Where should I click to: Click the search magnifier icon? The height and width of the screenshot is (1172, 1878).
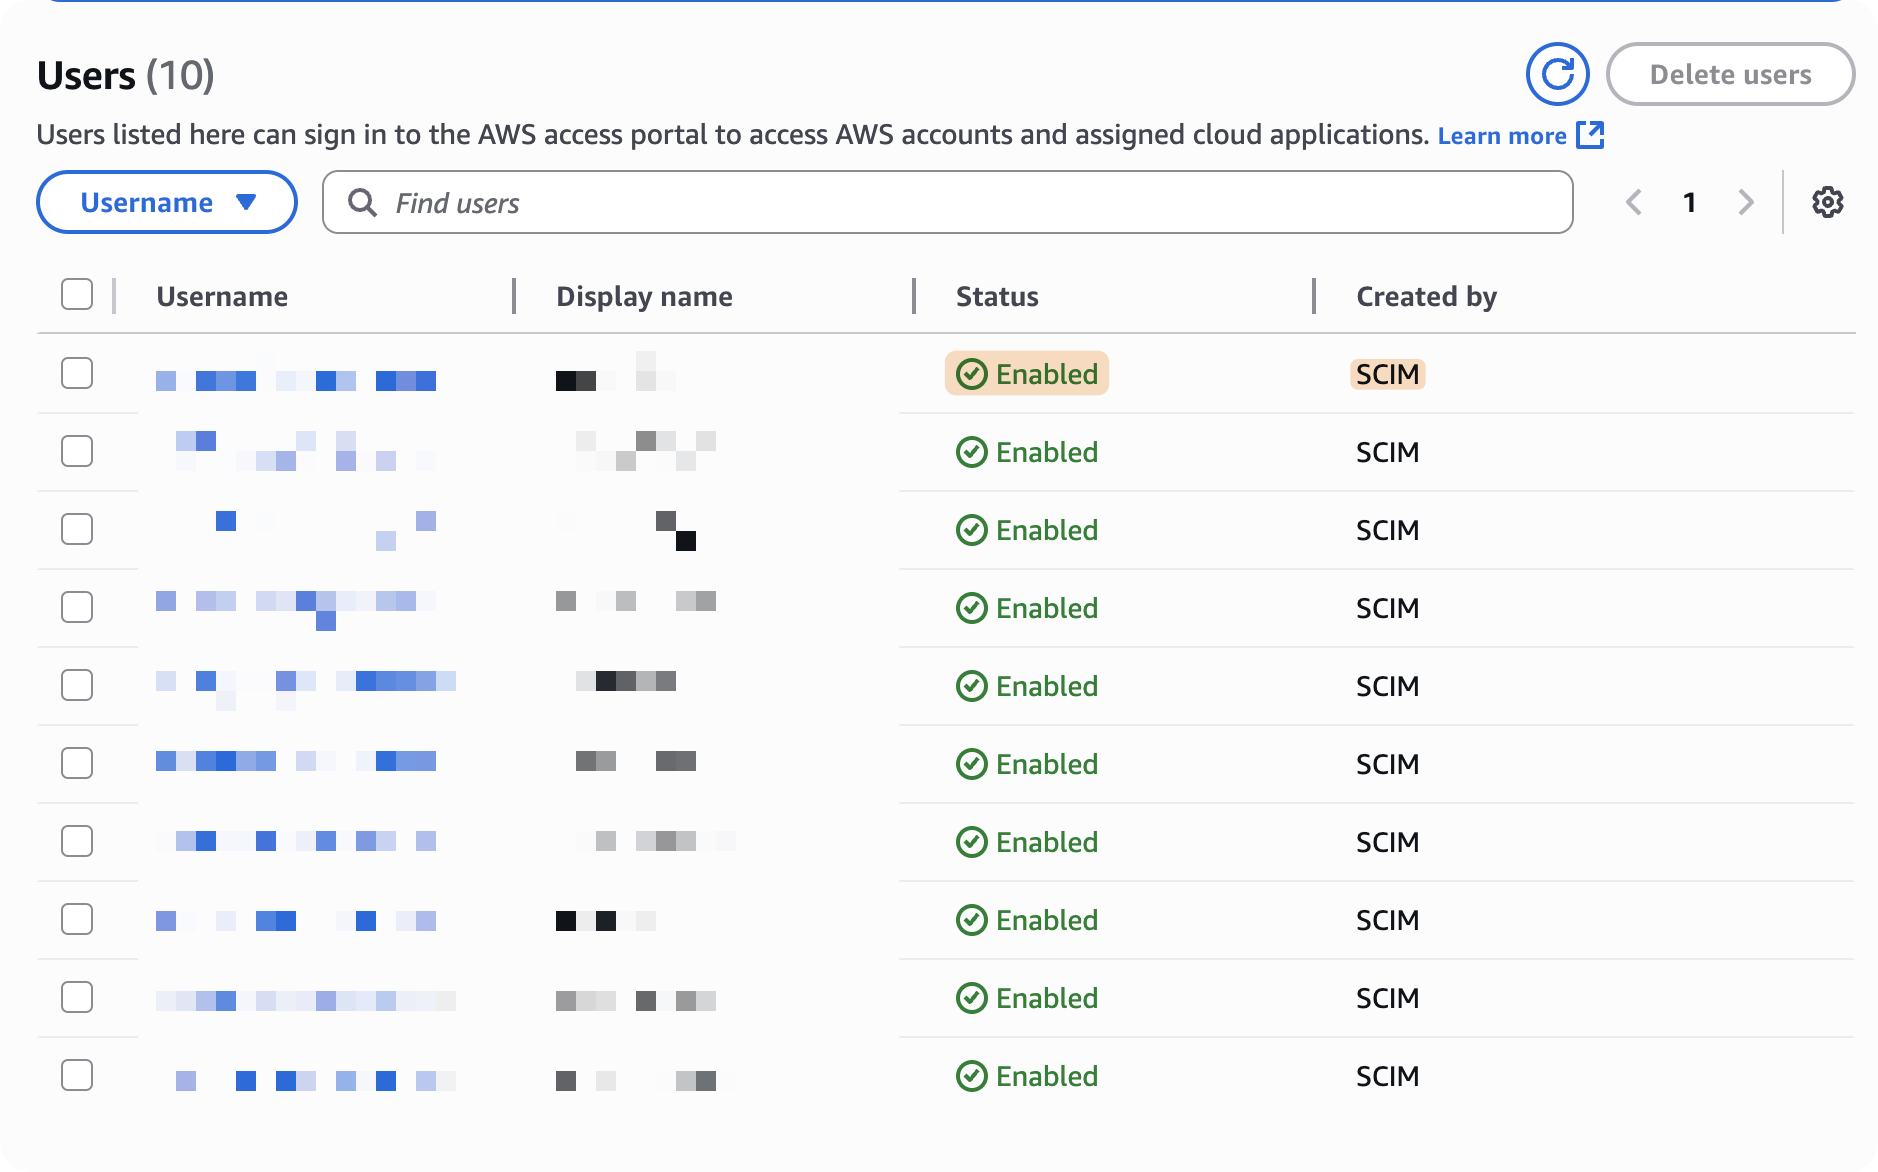[x=362, y=203]
